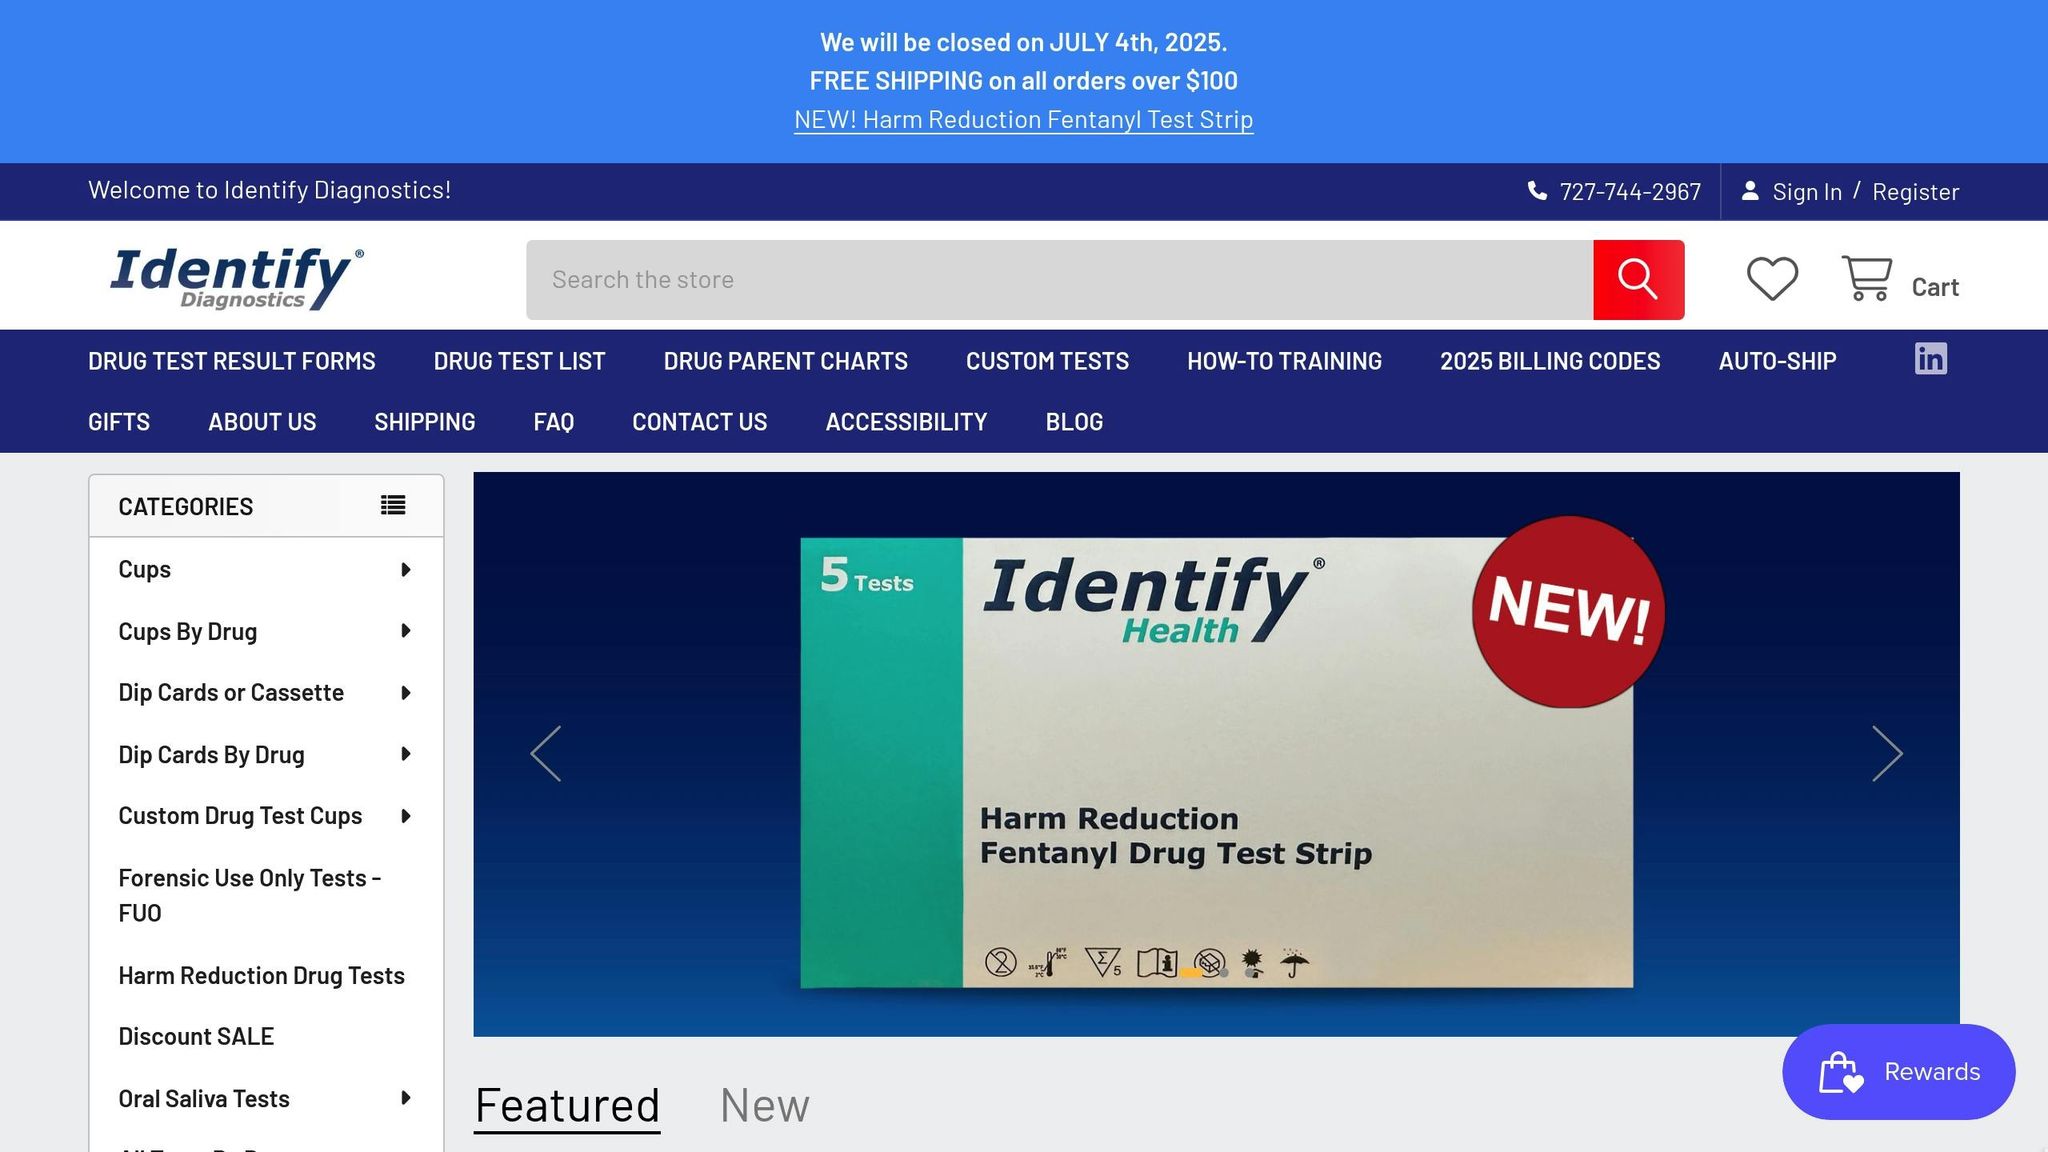Expand Custom Drug Test Cups arrow

[405, 816]
